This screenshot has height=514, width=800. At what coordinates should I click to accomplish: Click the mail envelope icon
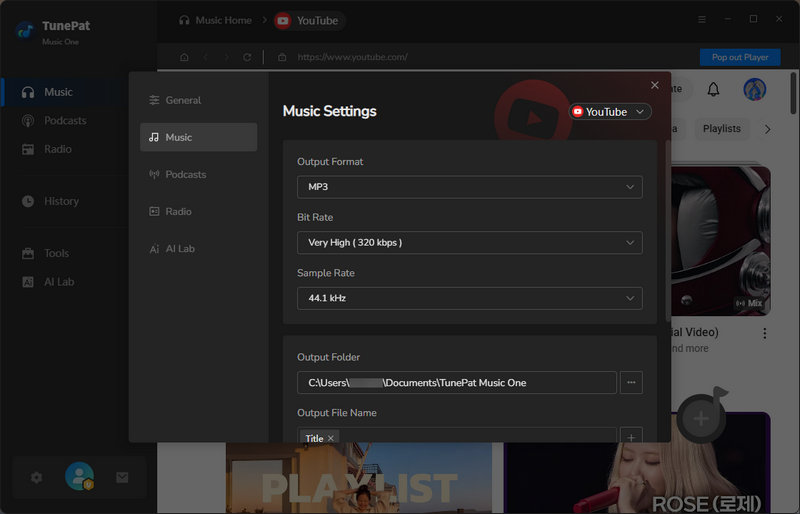122,478
